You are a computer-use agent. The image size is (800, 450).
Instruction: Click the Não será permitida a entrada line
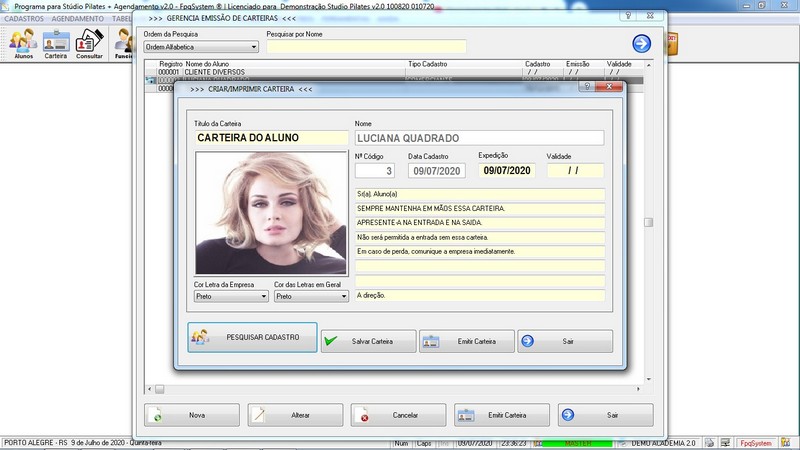[480, 237]
